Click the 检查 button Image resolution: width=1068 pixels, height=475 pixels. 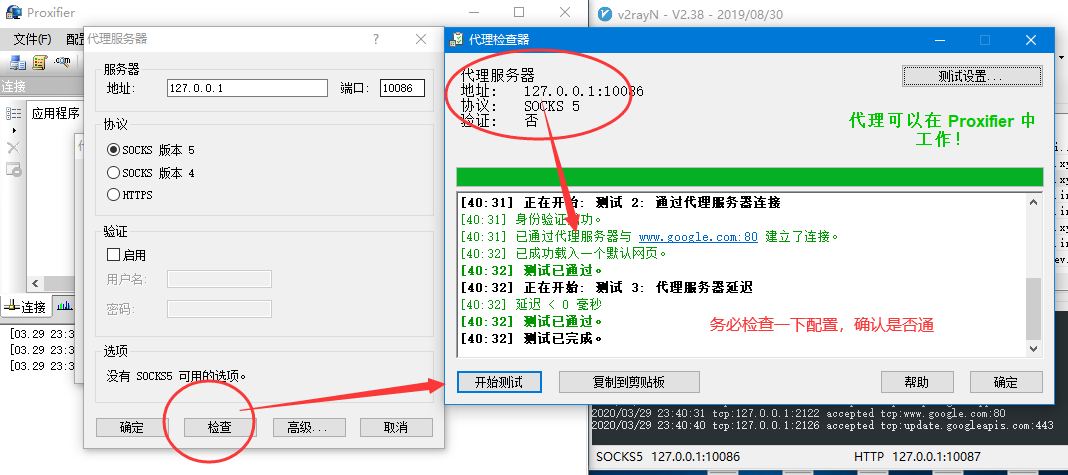(219, 427)
